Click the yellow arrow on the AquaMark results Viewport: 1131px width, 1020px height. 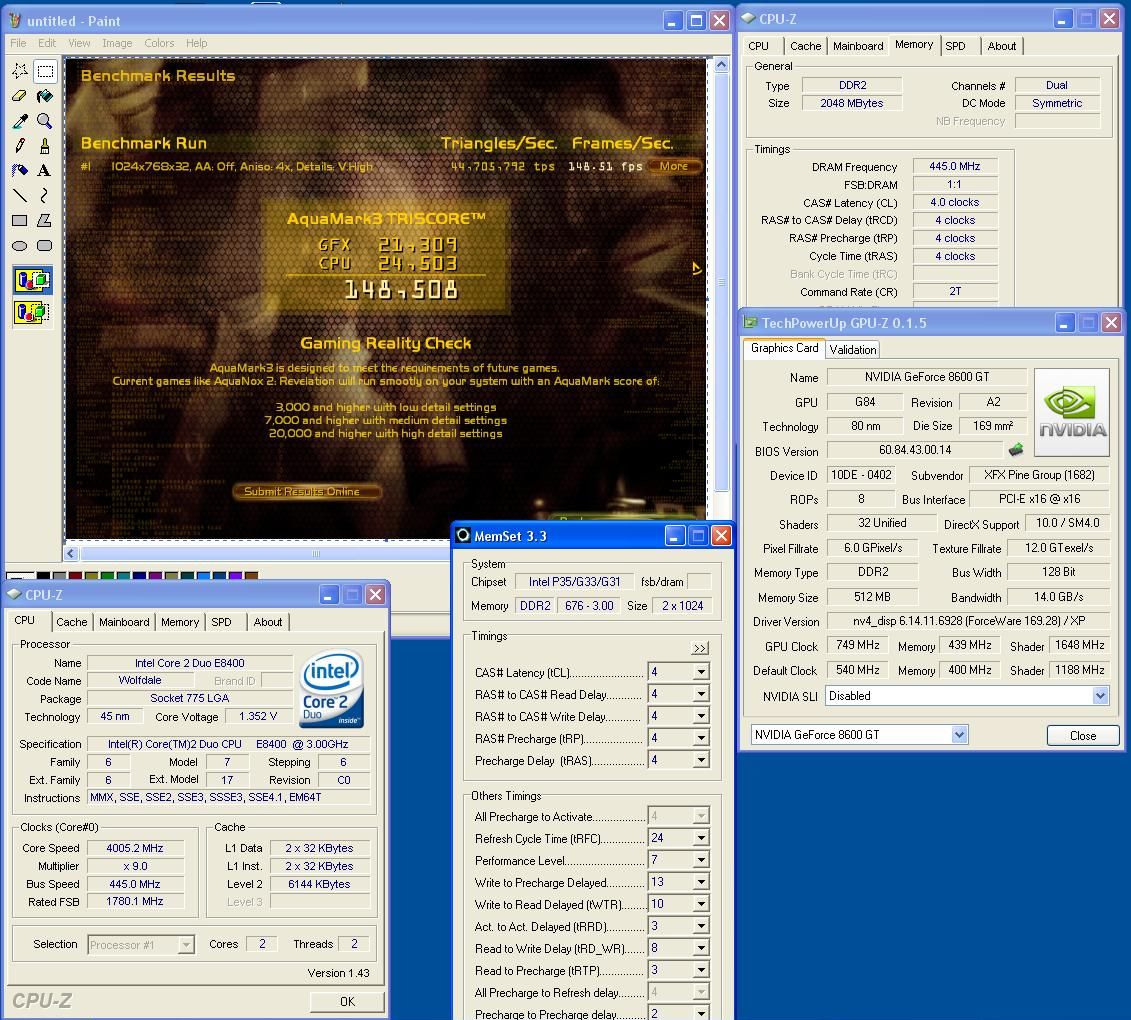(696, 268)
